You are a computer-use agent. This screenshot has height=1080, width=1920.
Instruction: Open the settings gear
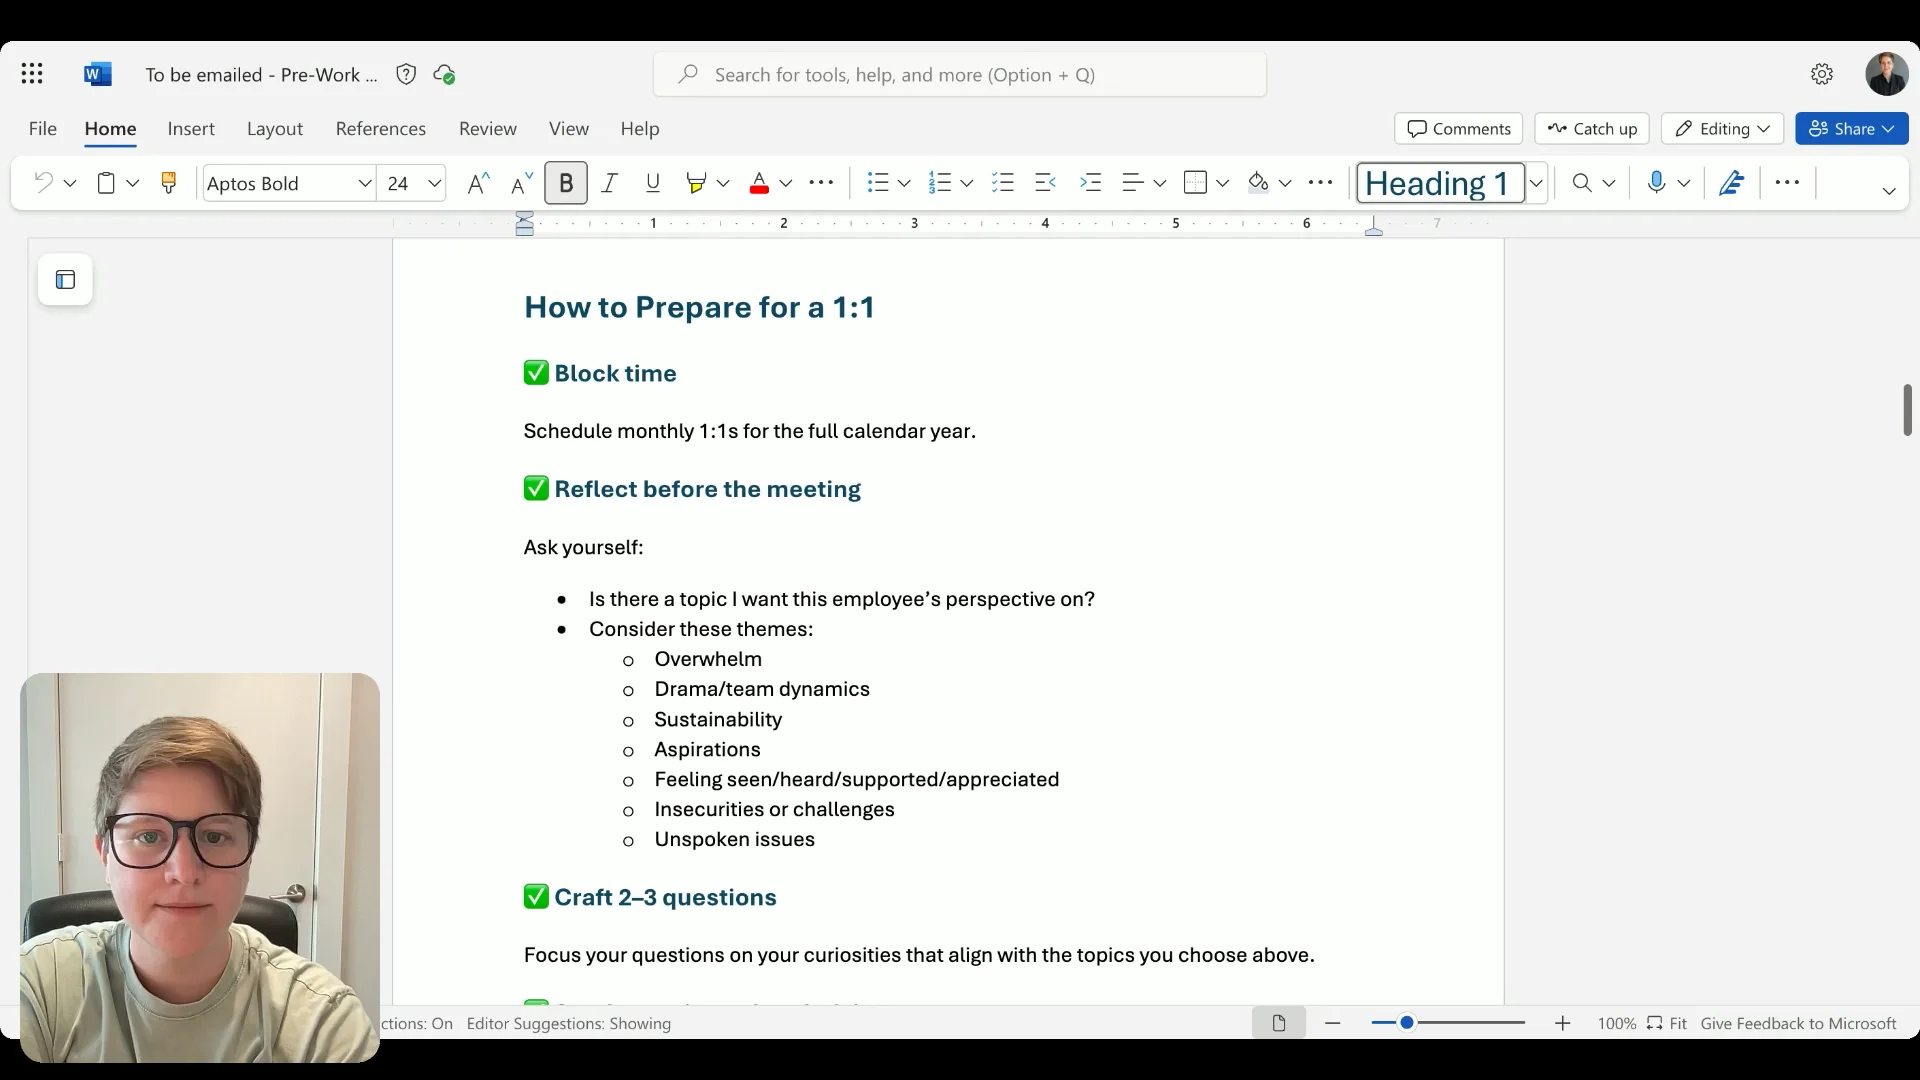[1822, 74]
